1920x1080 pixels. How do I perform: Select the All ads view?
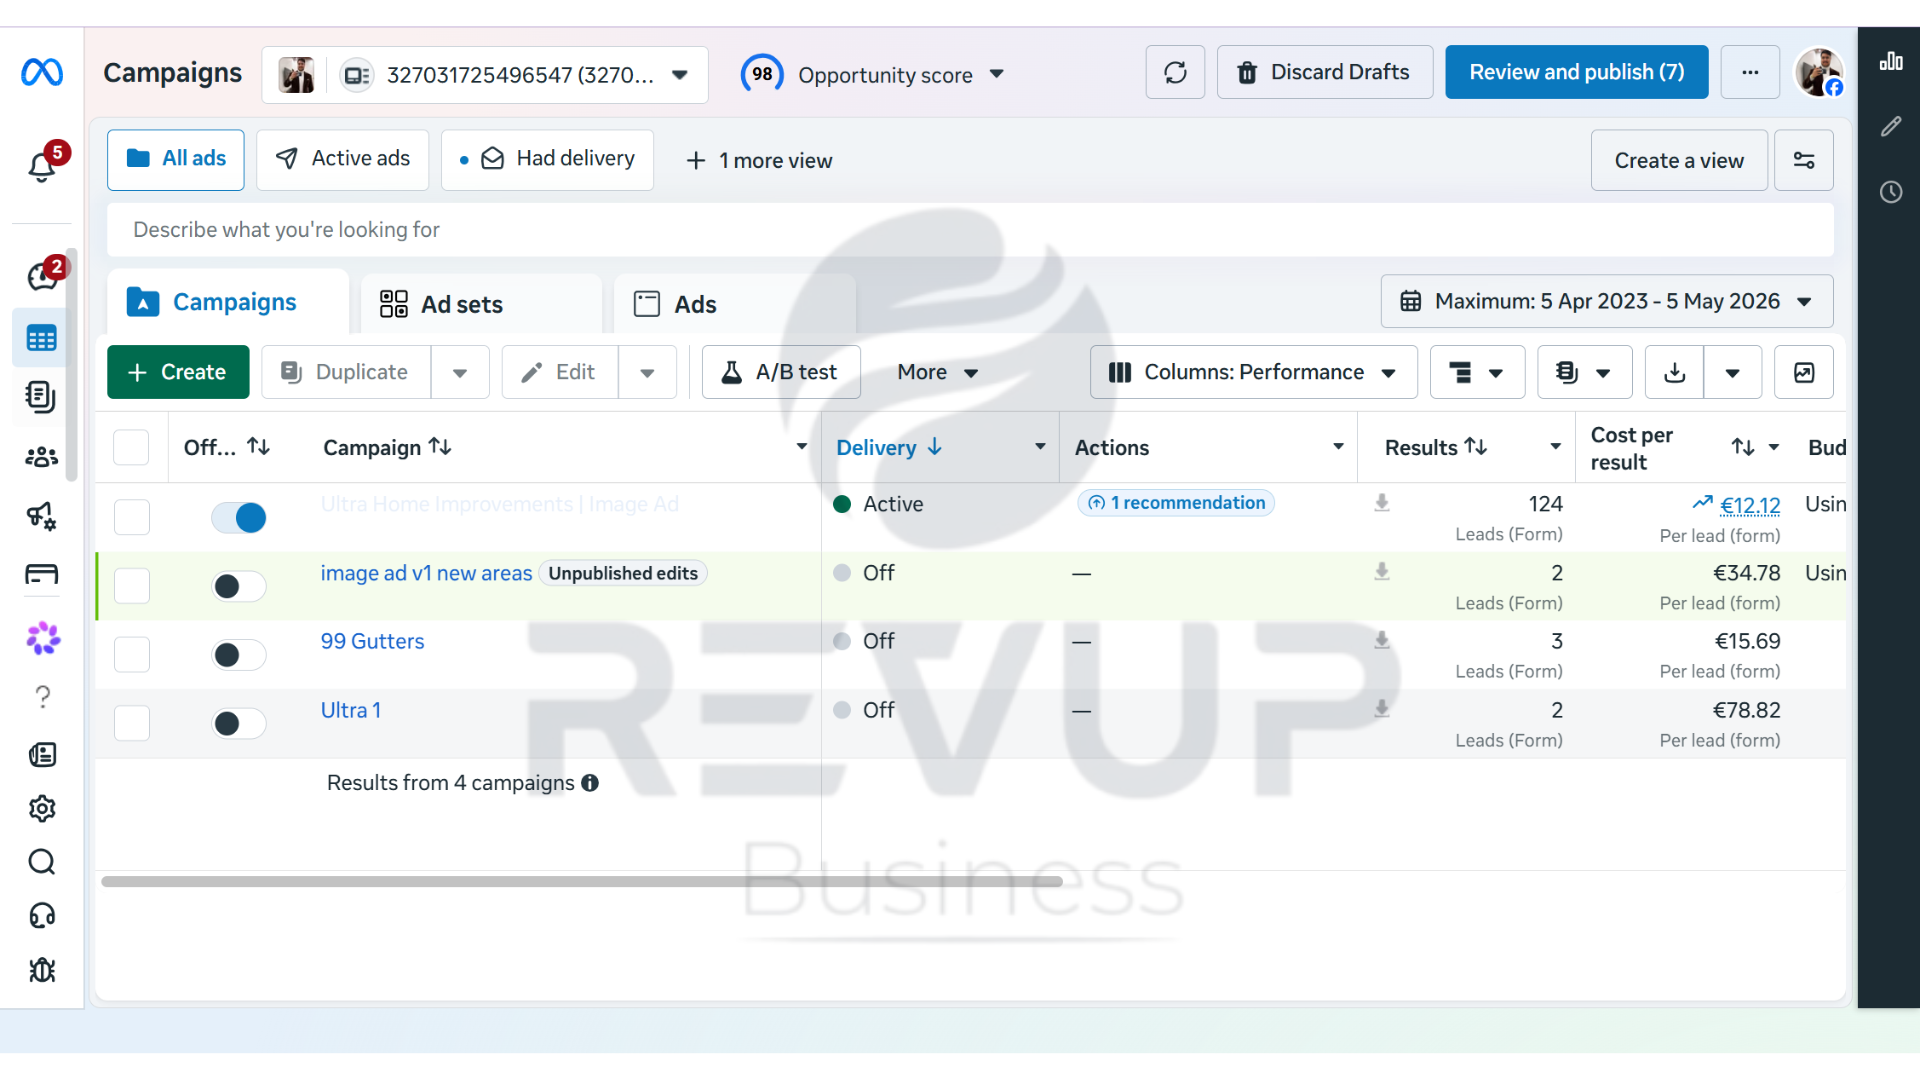point(176,159)
